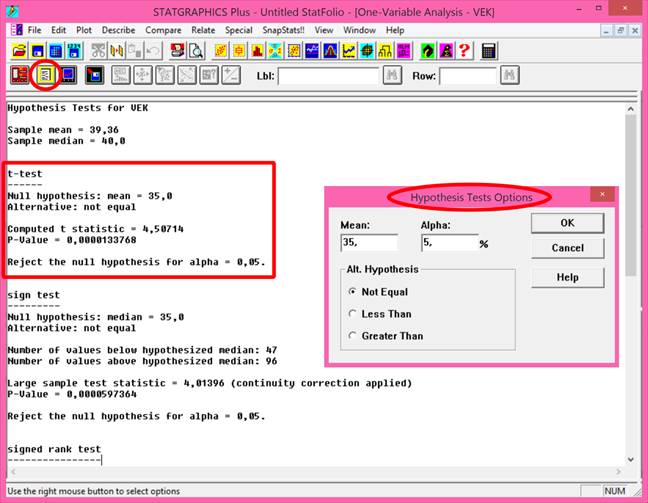Image resolution: width=648 pixels, height=503 pixels.
Task: Select the Less Than alternative hypothesis
Action: click(x=380, y=314)
